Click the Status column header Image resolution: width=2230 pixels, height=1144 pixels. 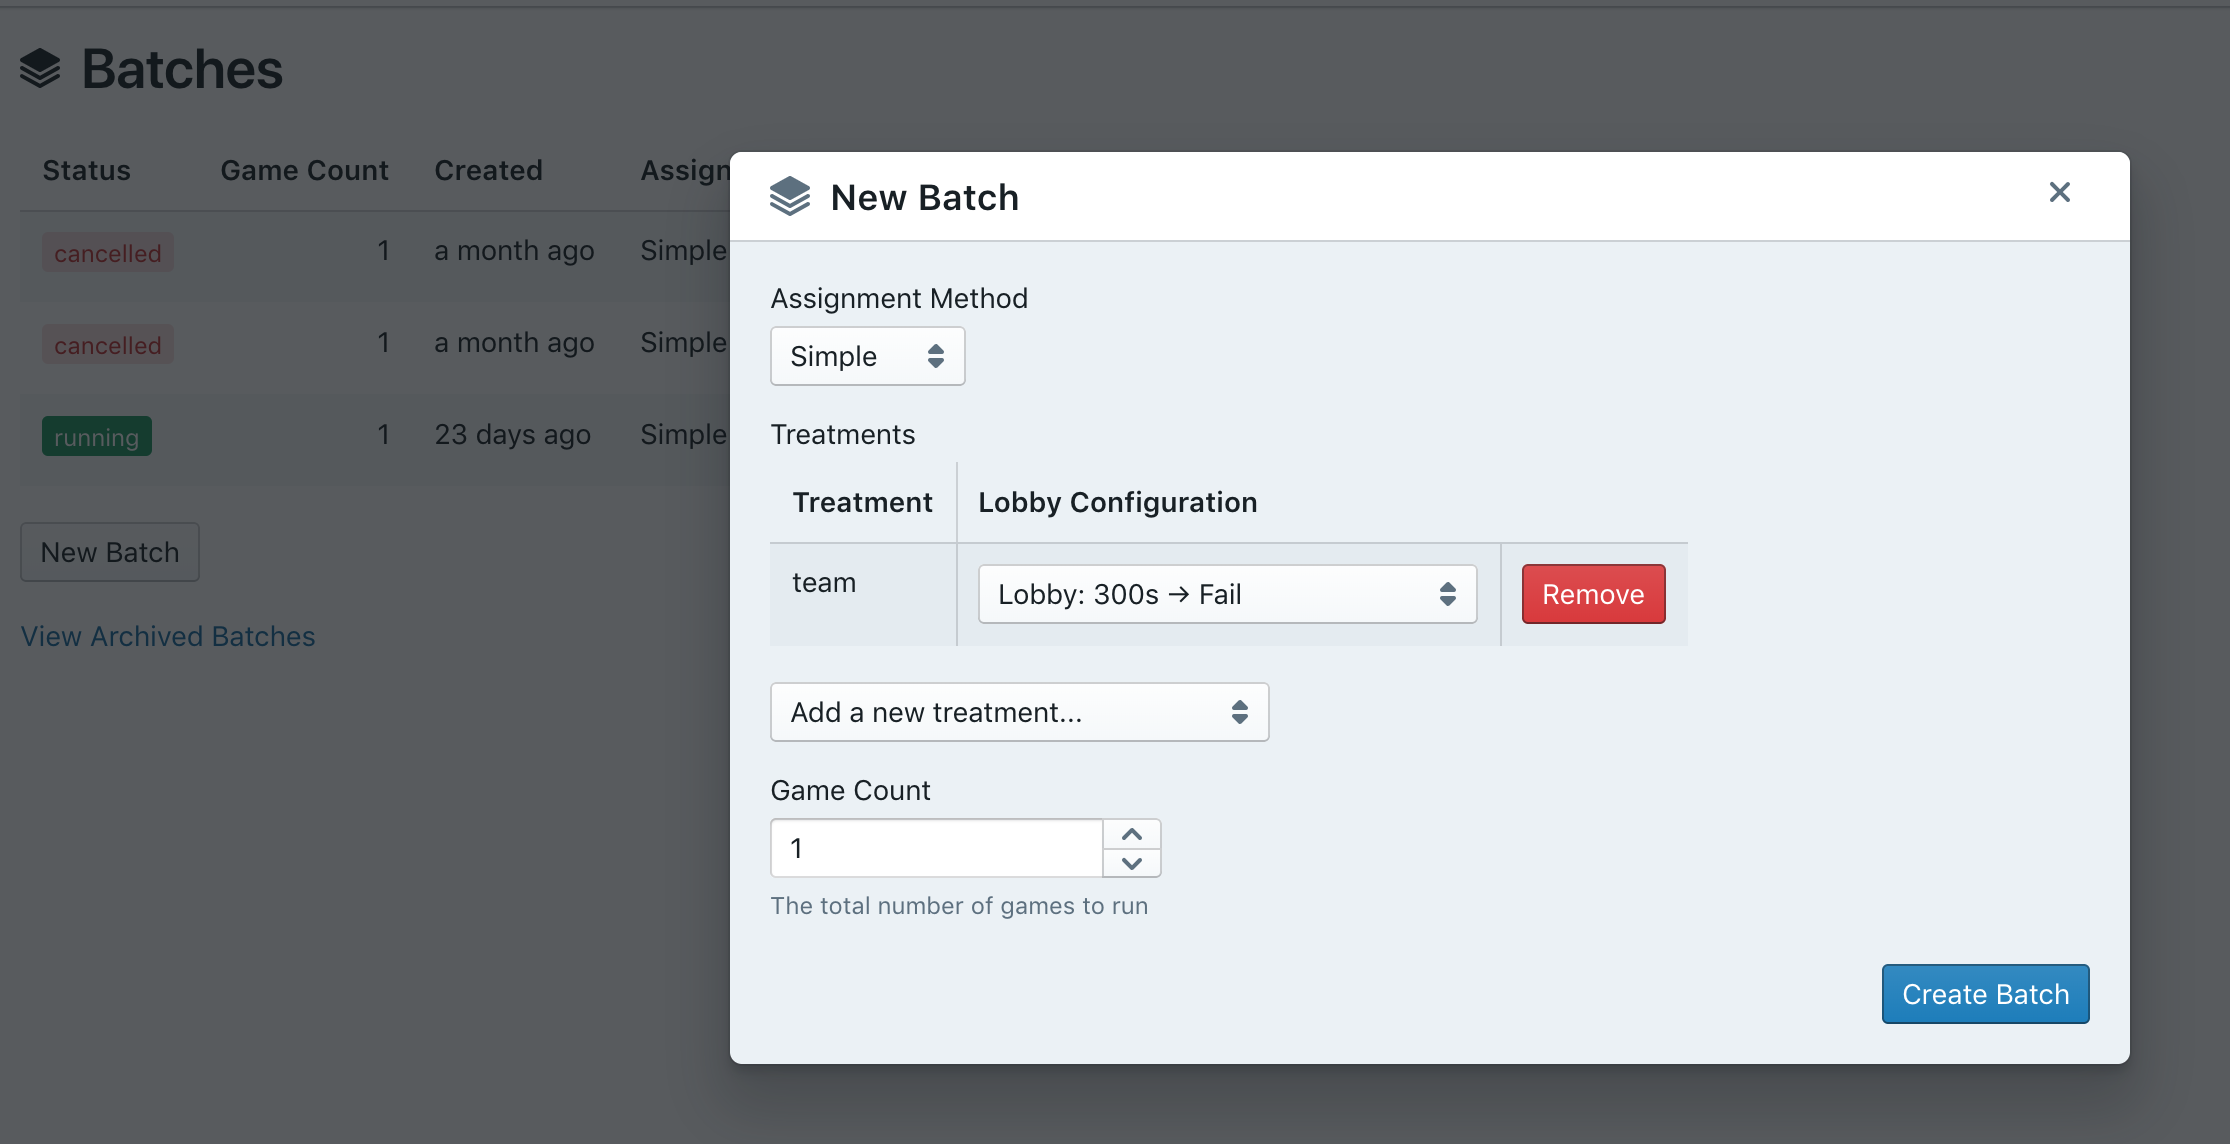[86, 170]
